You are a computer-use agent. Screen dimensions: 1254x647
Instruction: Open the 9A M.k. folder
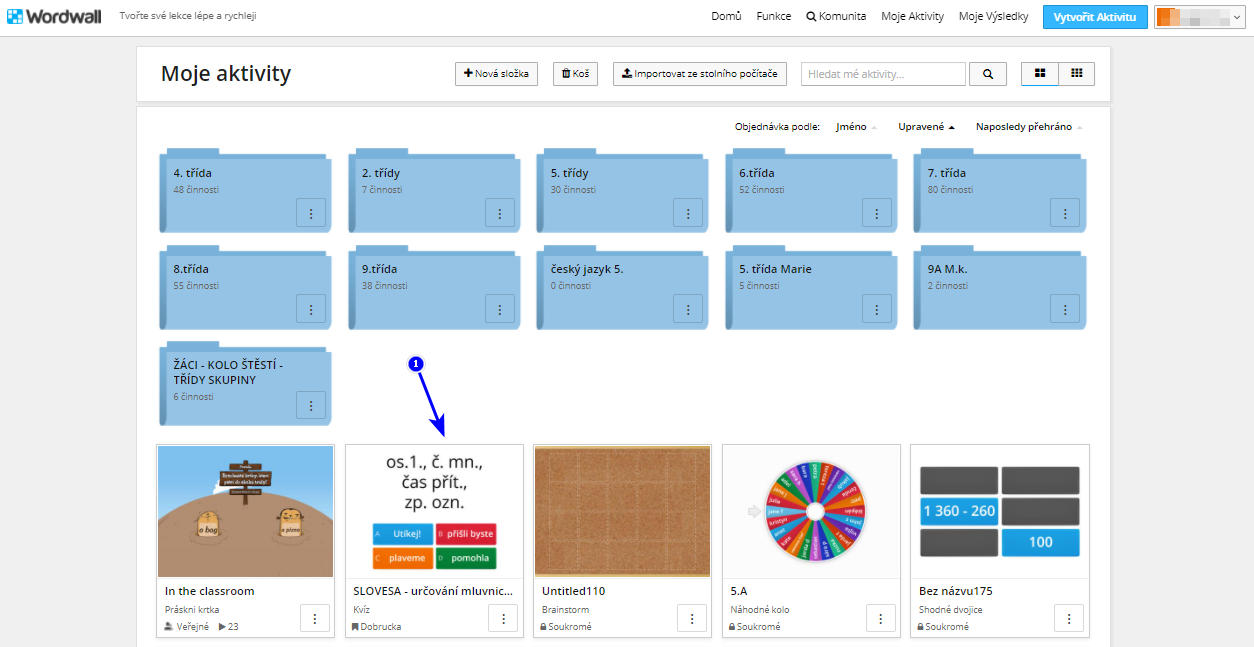pyautogui.click(x=1000, y=288)
